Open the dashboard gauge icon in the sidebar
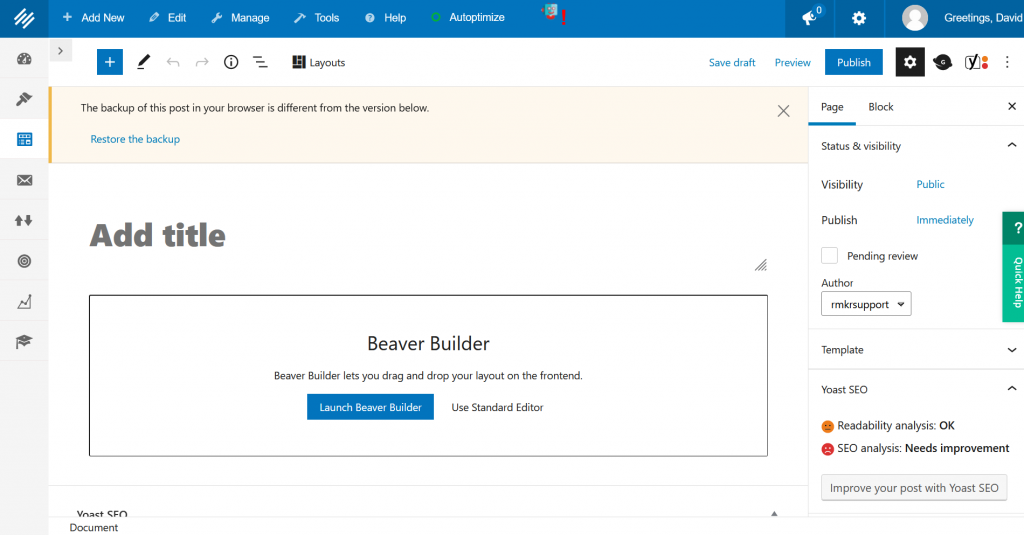Viewport: 1024px width, 535px height. tap(24, 59)
